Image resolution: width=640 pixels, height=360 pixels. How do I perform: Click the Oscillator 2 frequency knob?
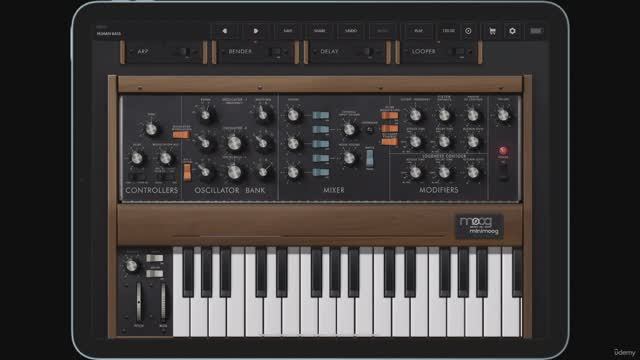click(x=234, y=143)
